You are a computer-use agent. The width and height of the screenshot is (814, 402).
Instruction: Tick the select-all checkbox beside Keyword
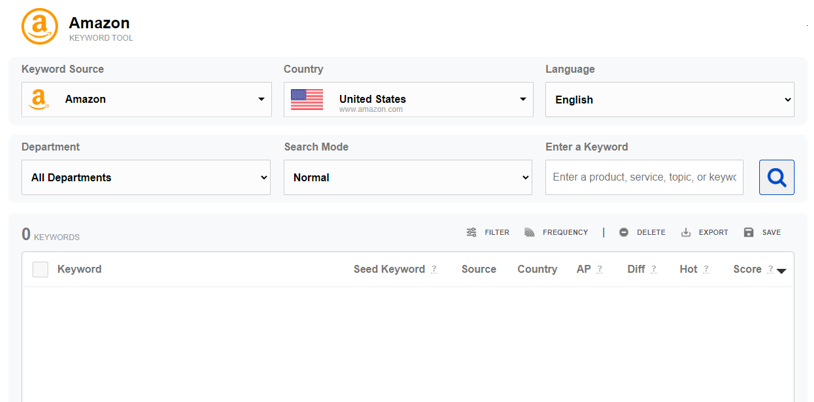tap(40, 269)
